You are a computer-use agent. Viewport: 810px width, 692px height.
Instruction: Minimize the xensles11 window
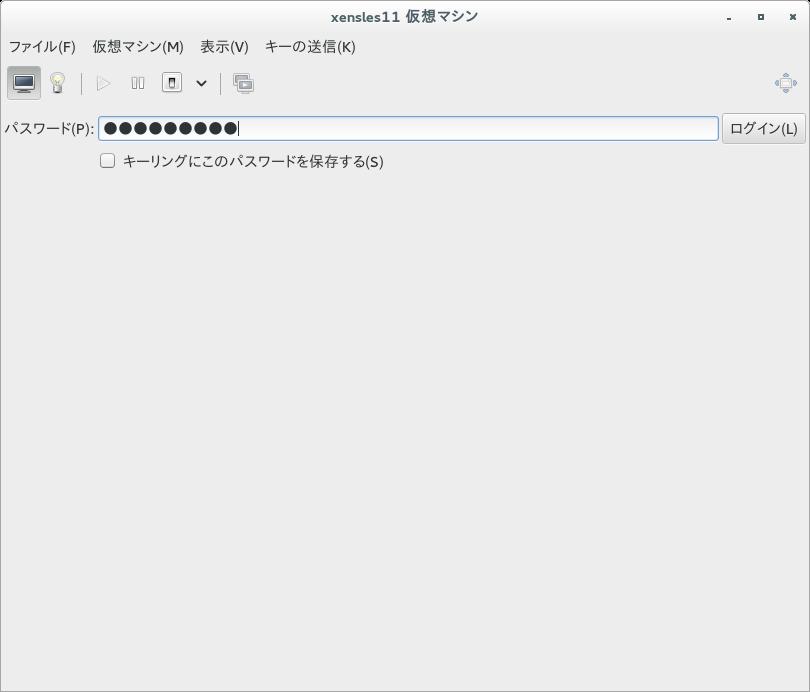pos(729,18)
